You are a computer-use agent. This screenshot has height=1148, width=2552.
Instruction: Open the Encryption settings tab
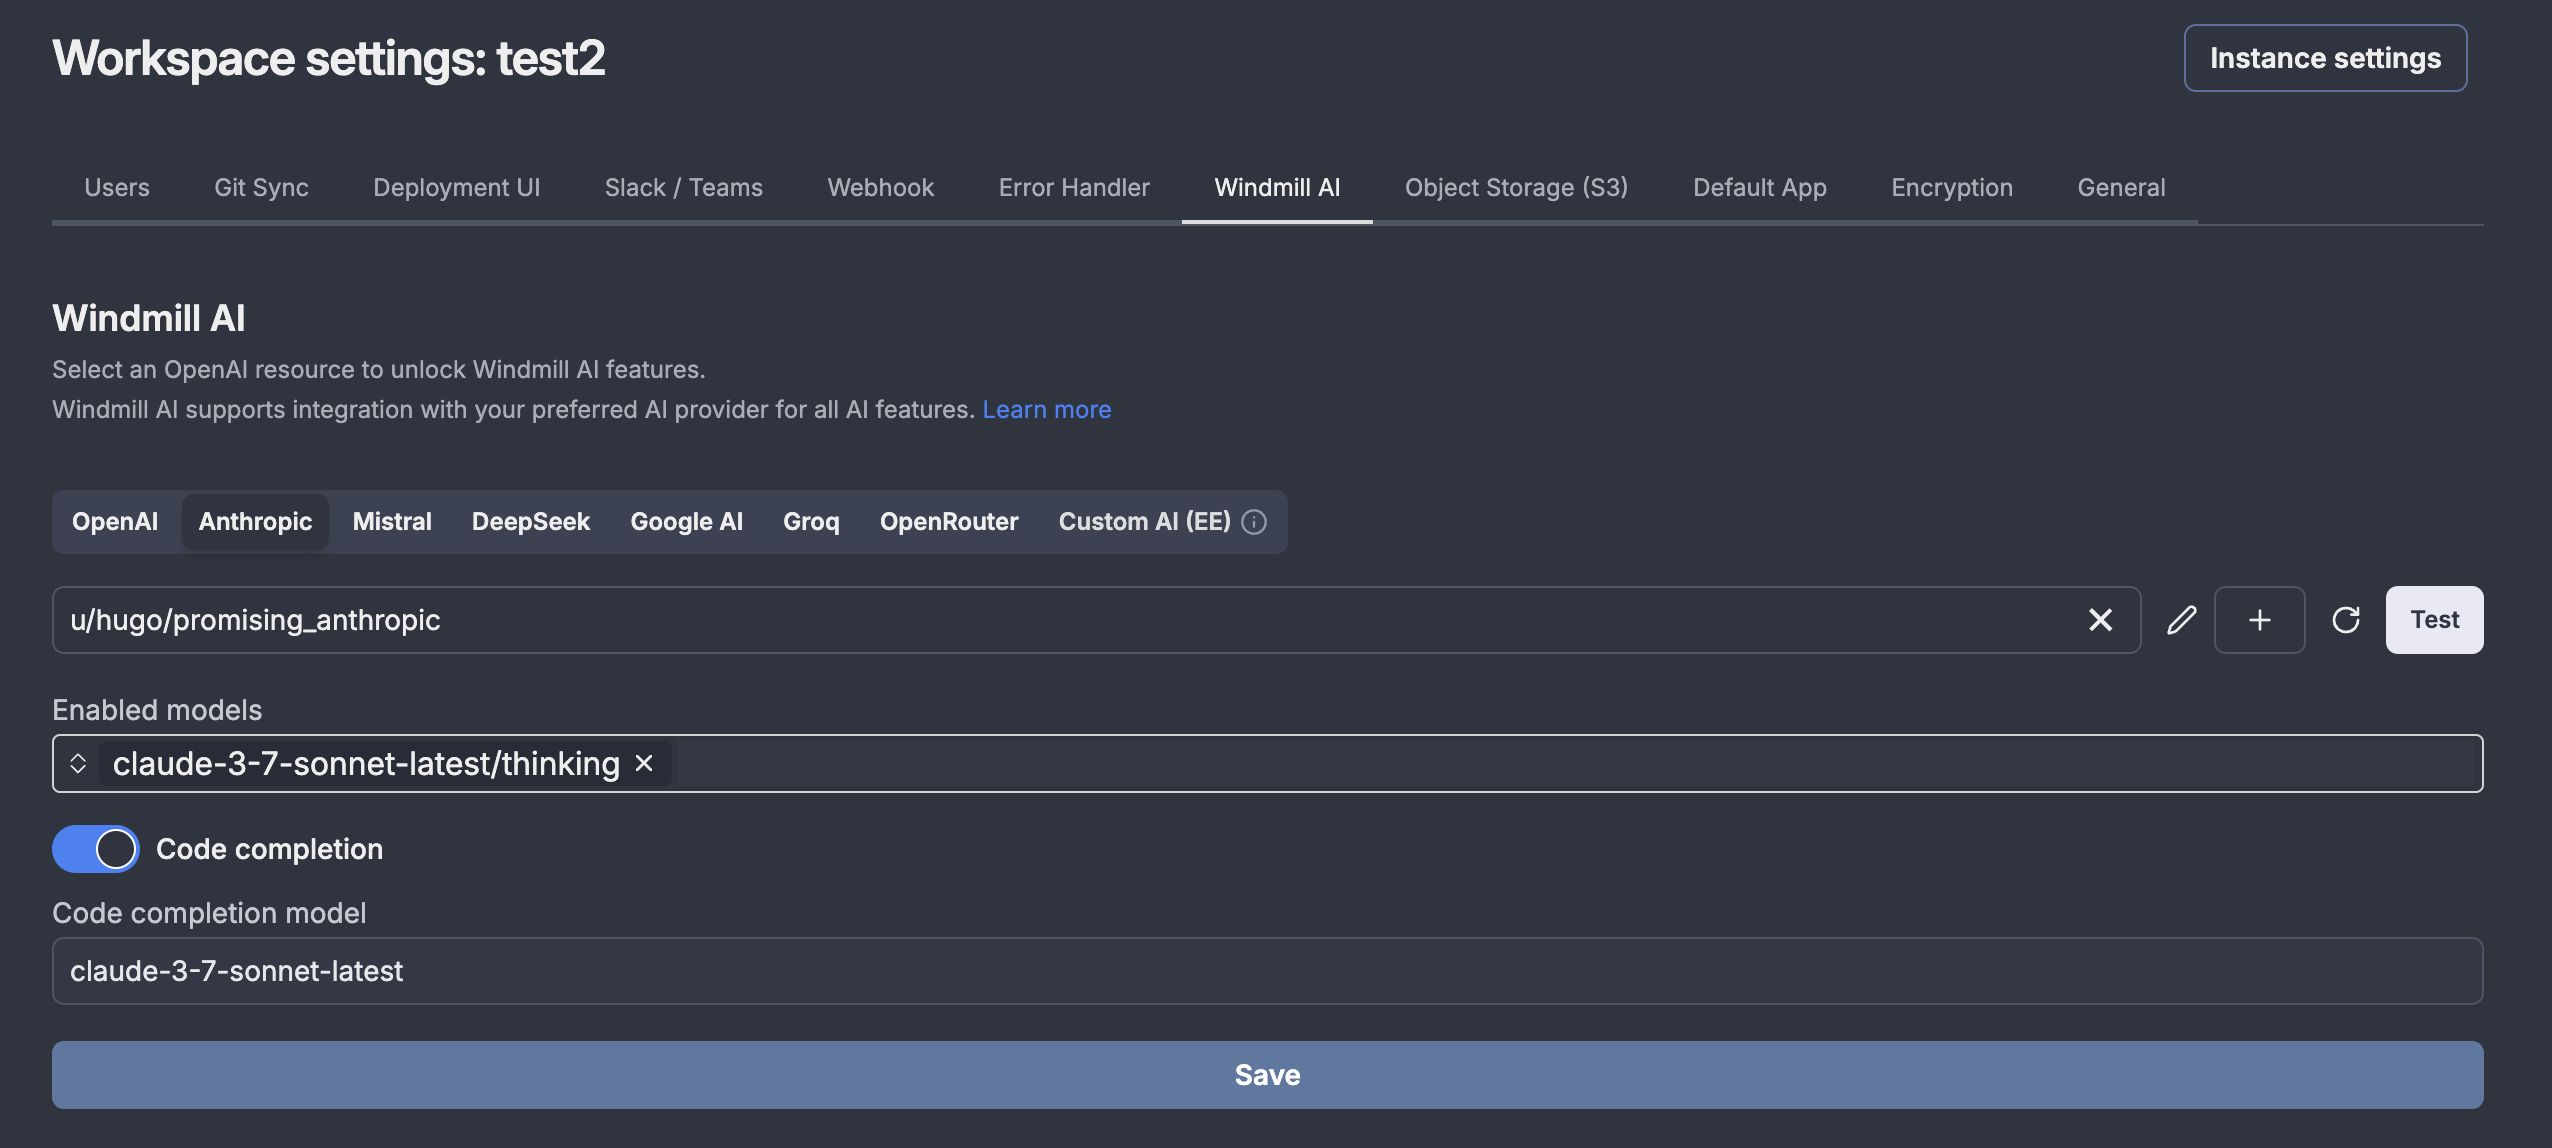click(x=1950, y=187)
